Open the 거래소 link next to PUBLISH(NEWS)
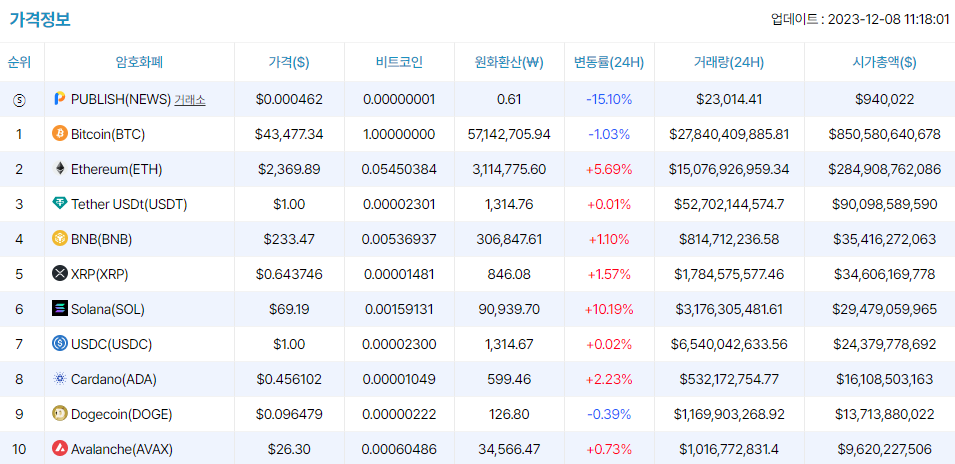Screen dimensions: 955x464 click(x=189, y=99)
